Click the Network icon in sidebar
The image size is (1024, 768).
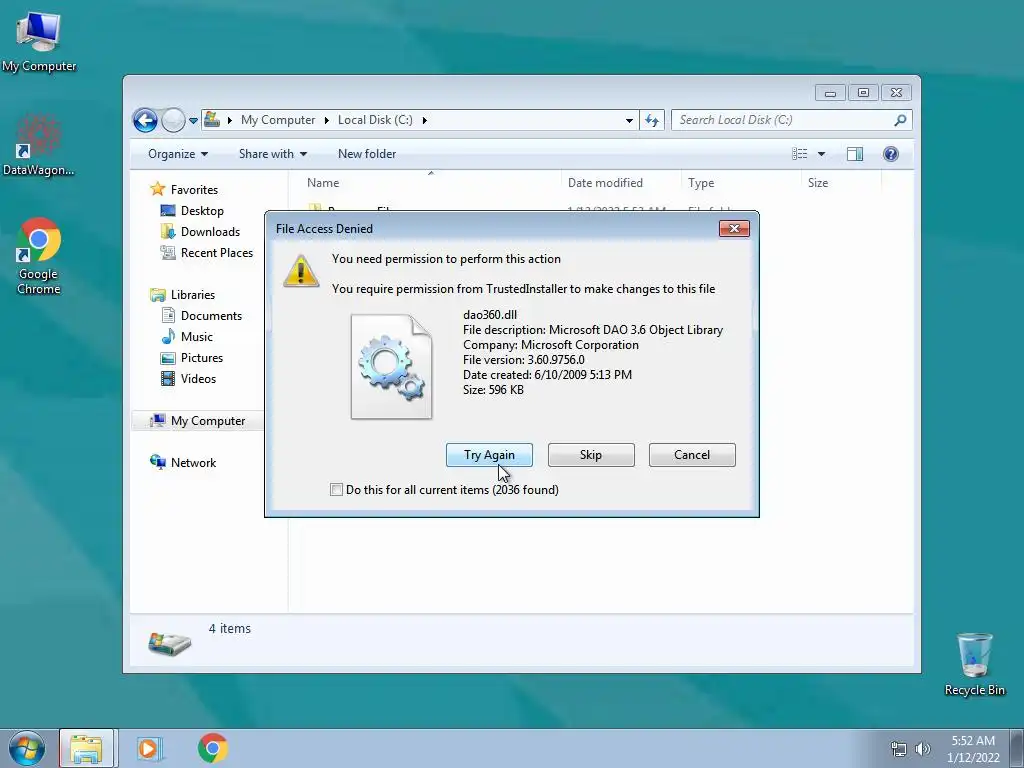(157, 462)
